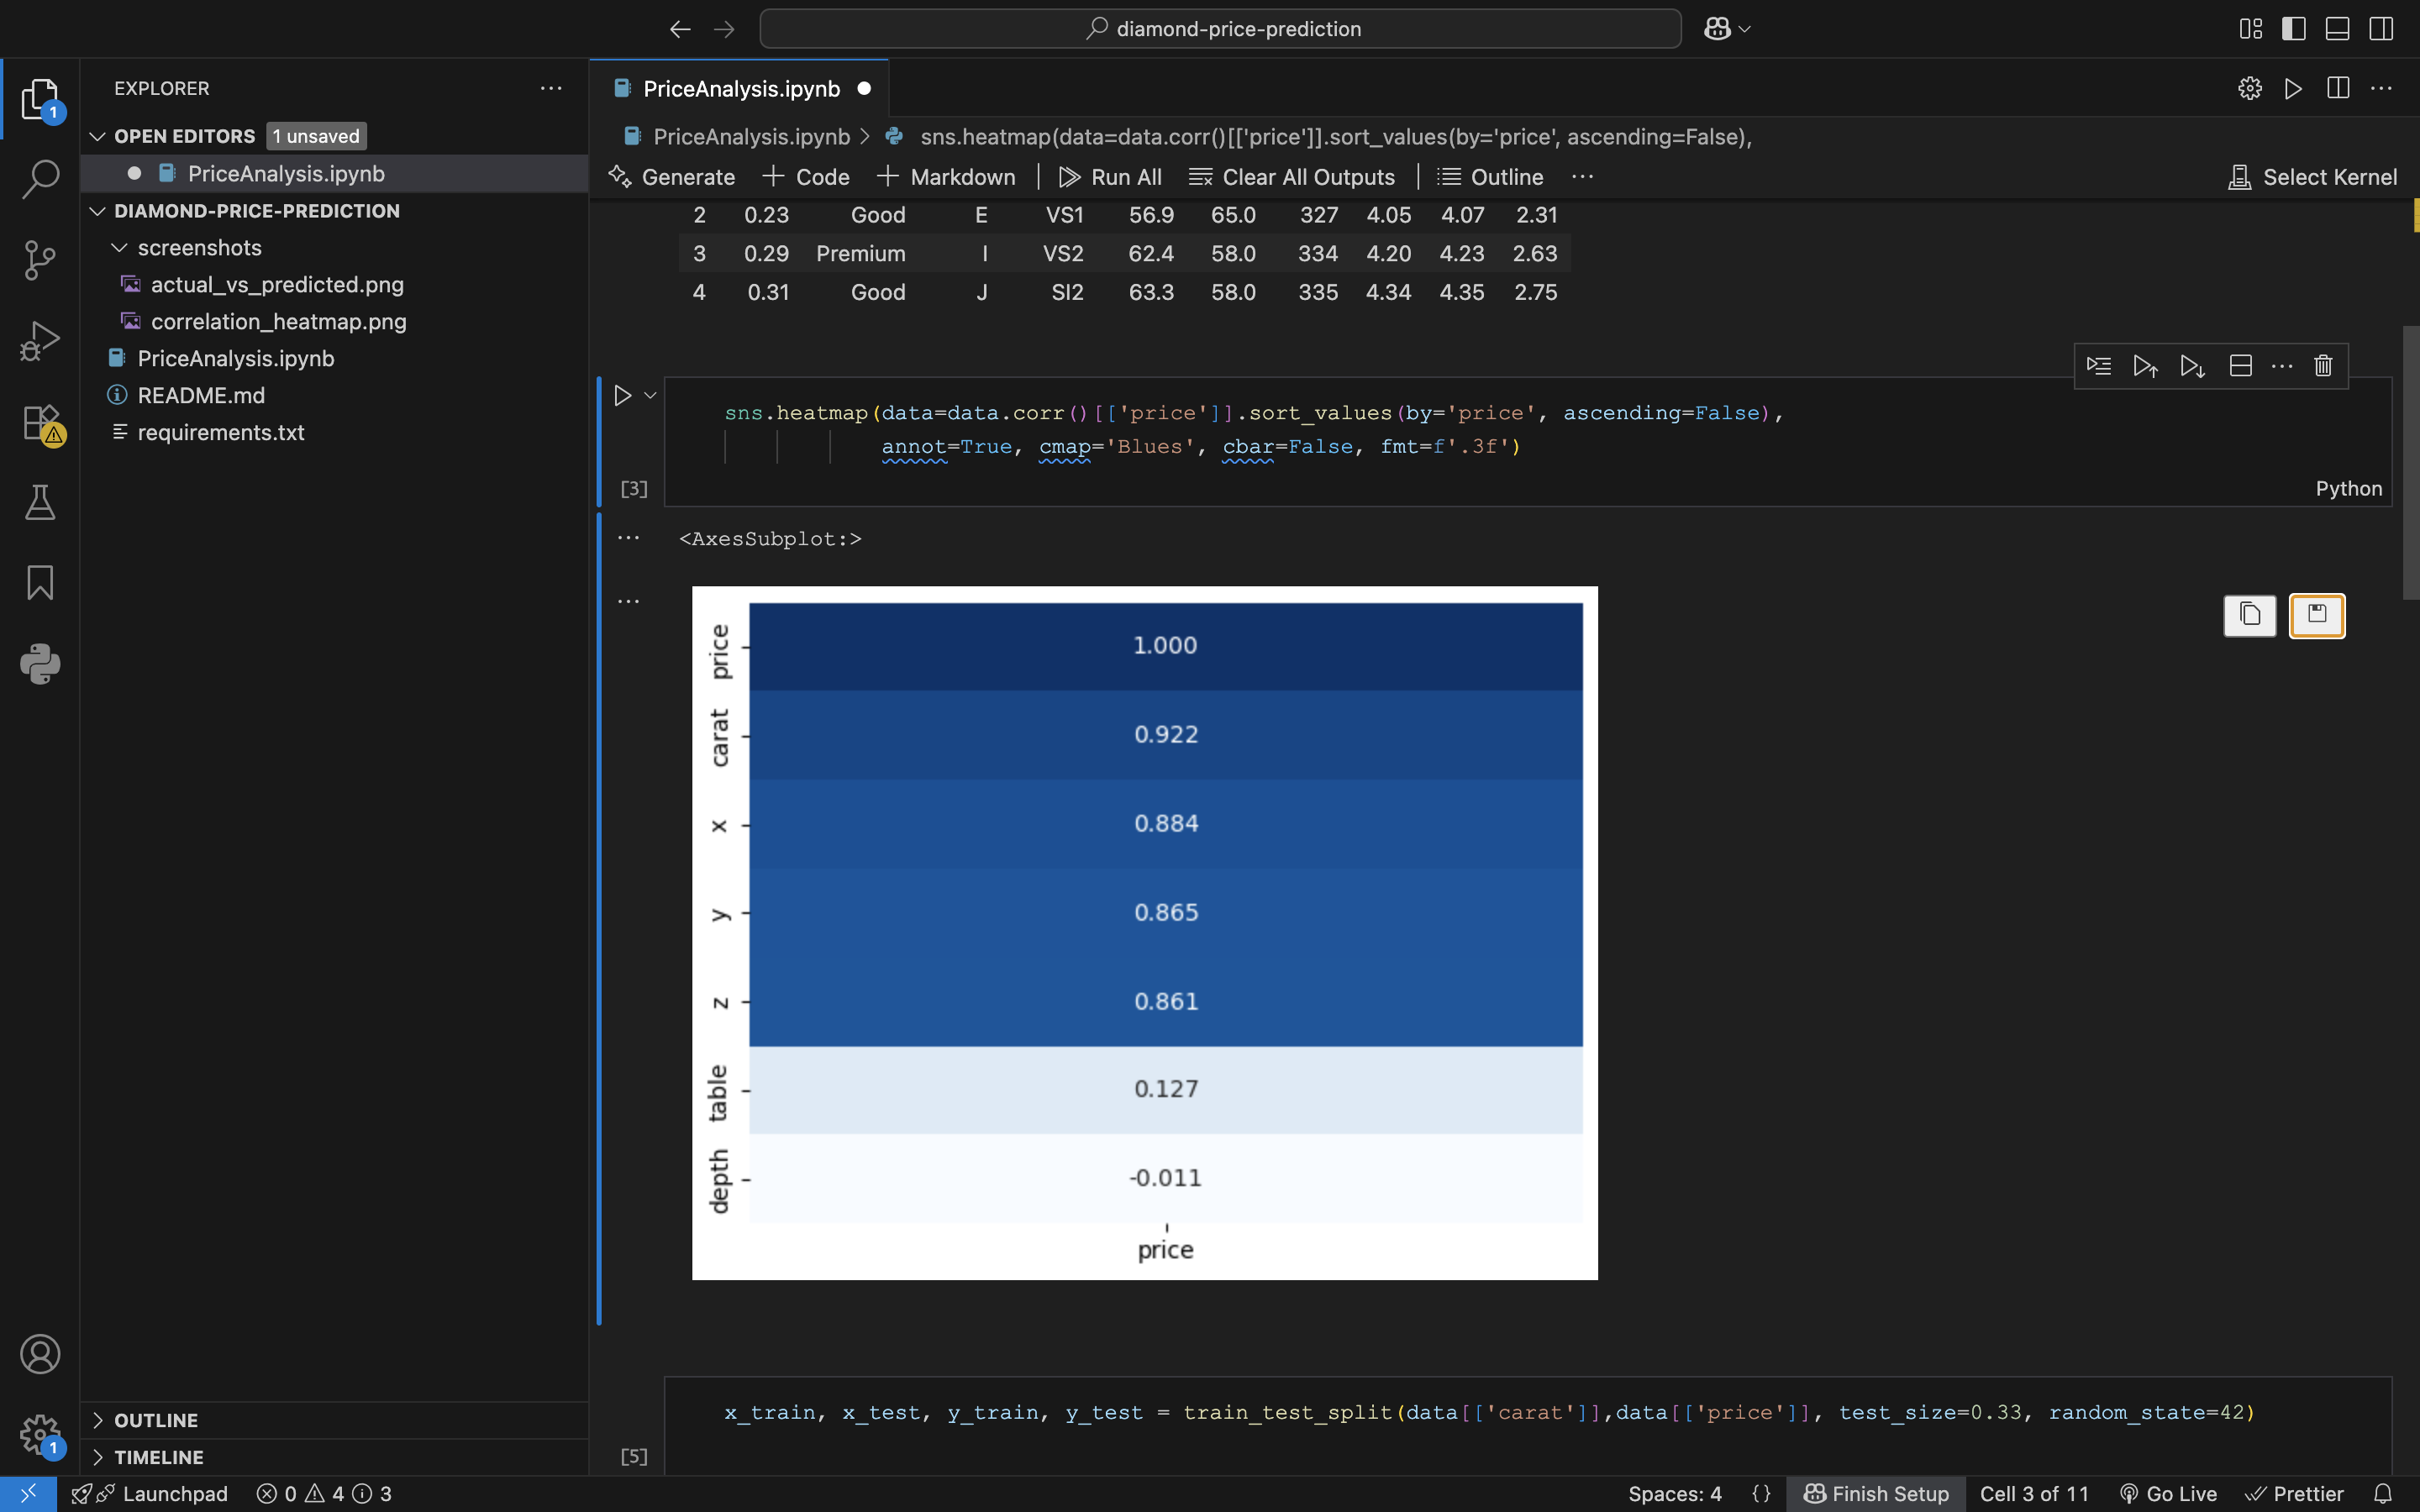
Task: Open the Search view icon
Action: (40, 179)
